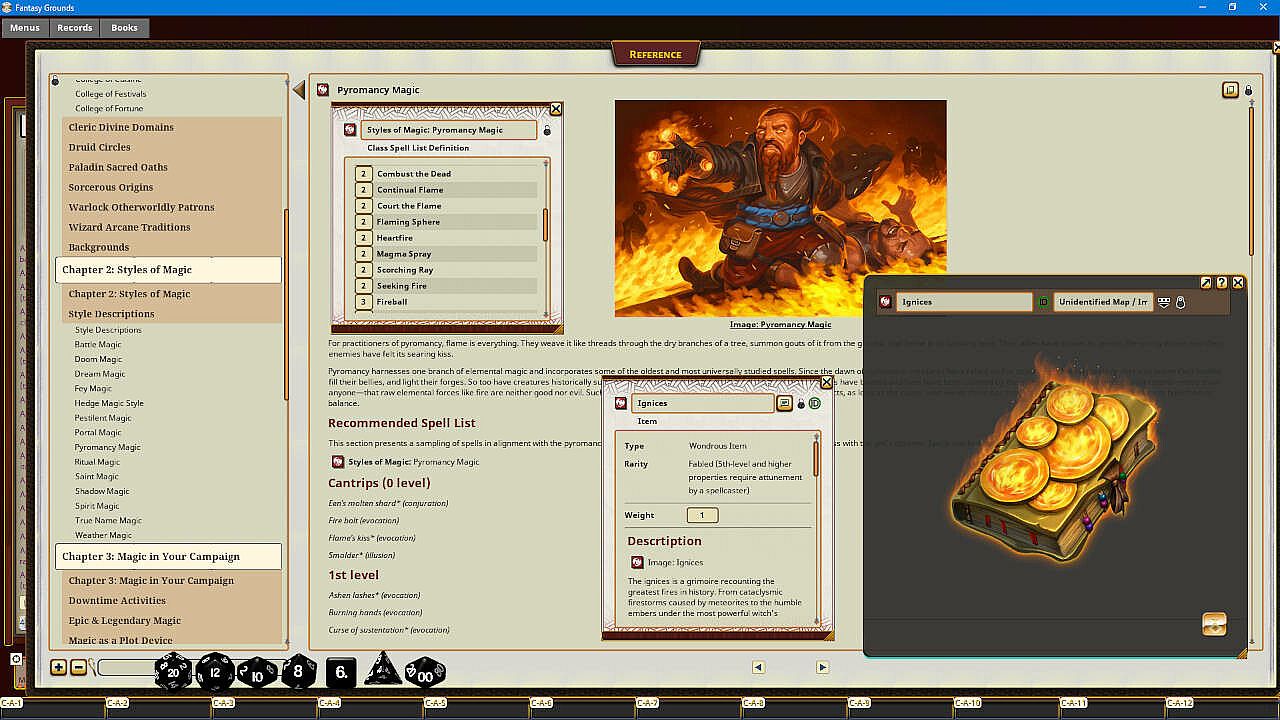This screenshot has width=1280, height=720.
Task: Roll the d8 die
Action: [298, 672]
